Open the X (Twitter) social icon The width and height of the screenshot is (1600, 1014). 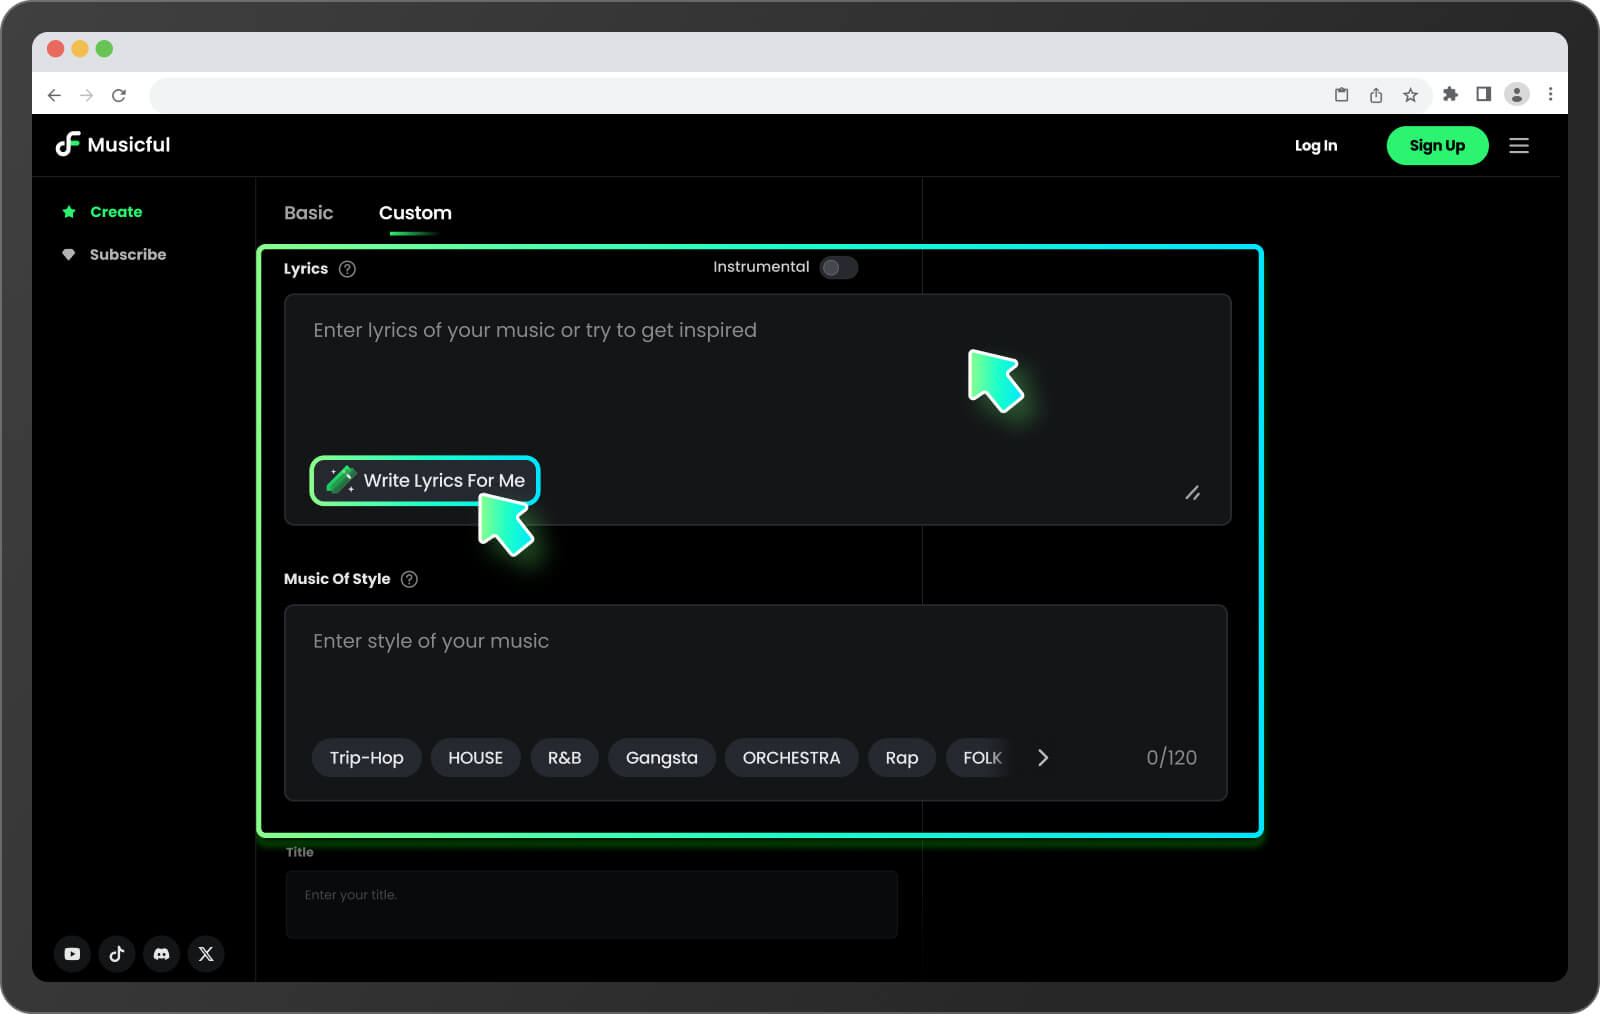(x=206, y=954)
